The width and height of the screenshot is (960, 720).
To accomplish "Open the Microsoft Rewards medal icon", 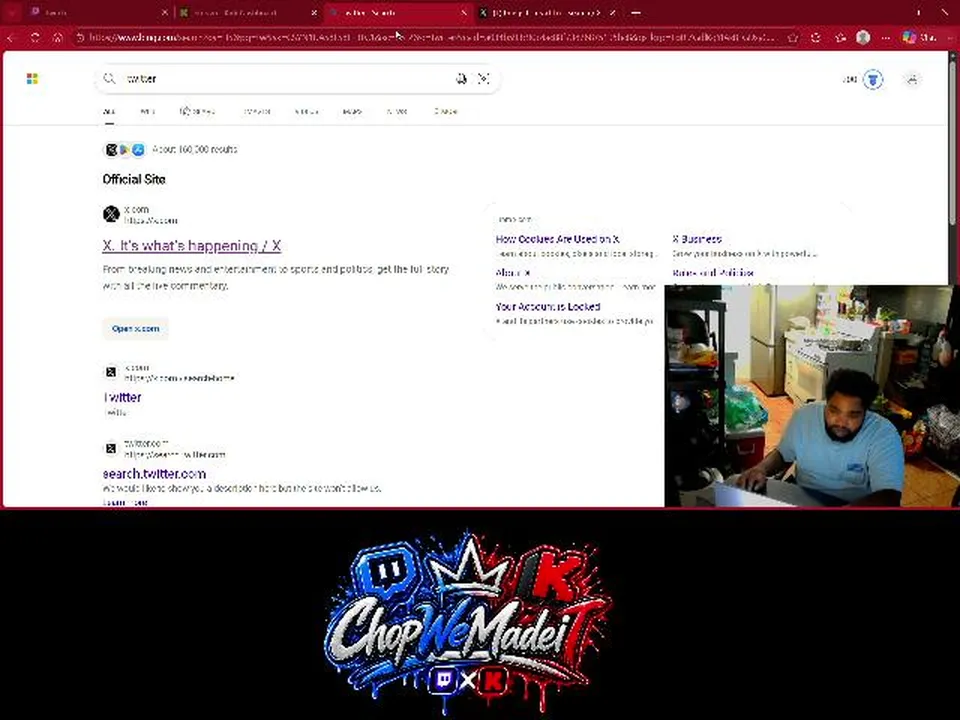I will coord(873,79).
